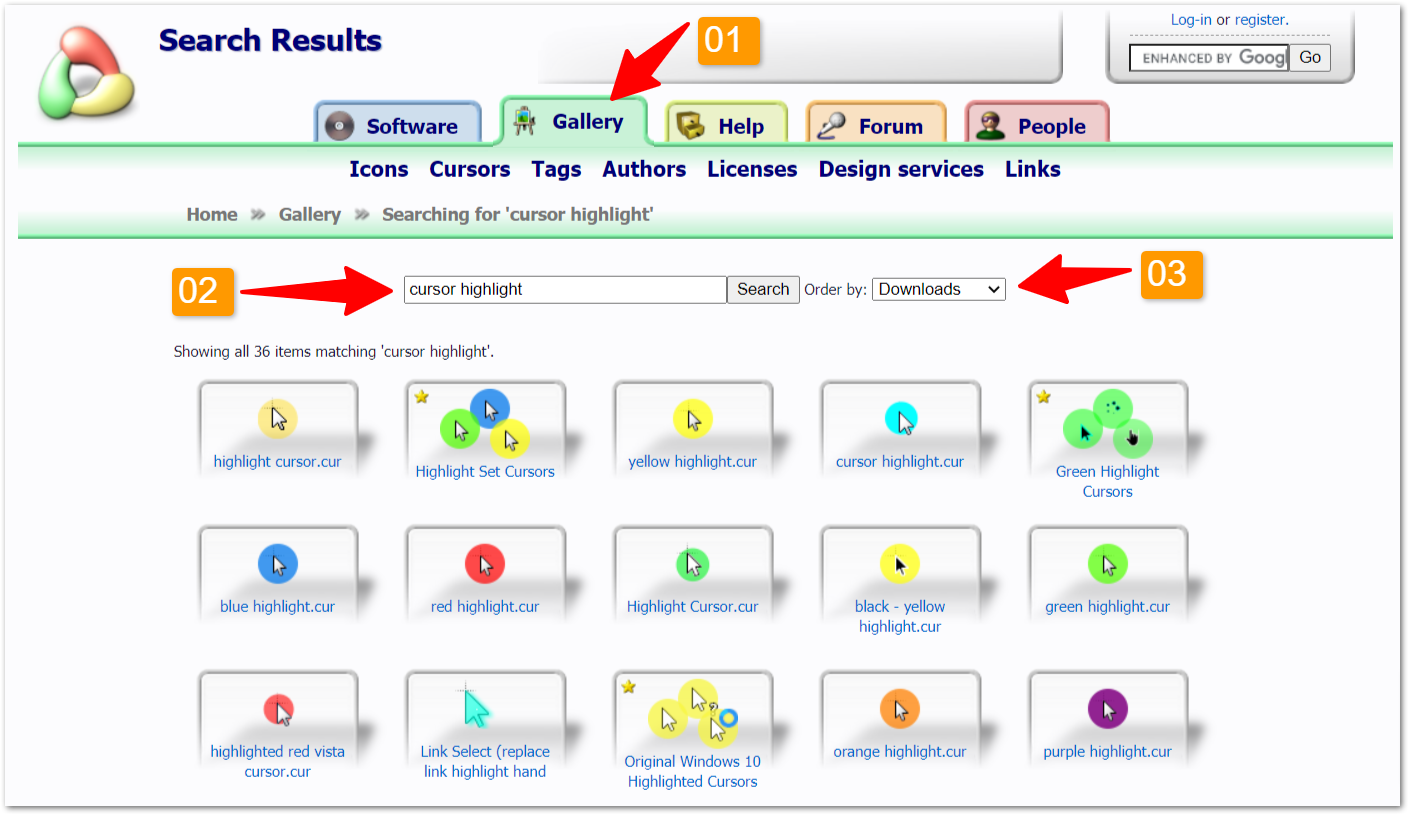
Task: Click the Search button
Action: [763, 290]
